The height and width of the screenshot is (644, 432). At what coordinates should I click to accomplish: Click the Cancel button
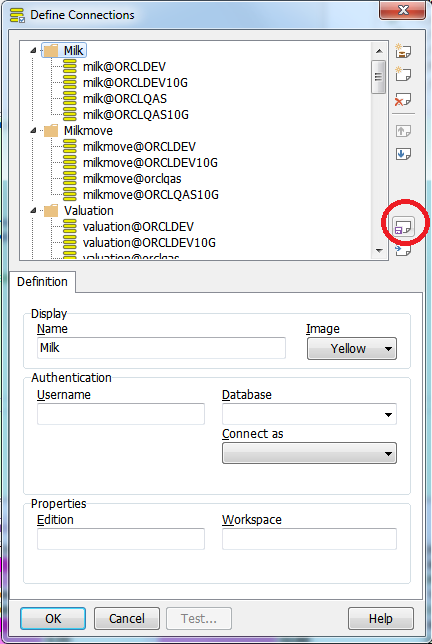[x=126, y=619]
